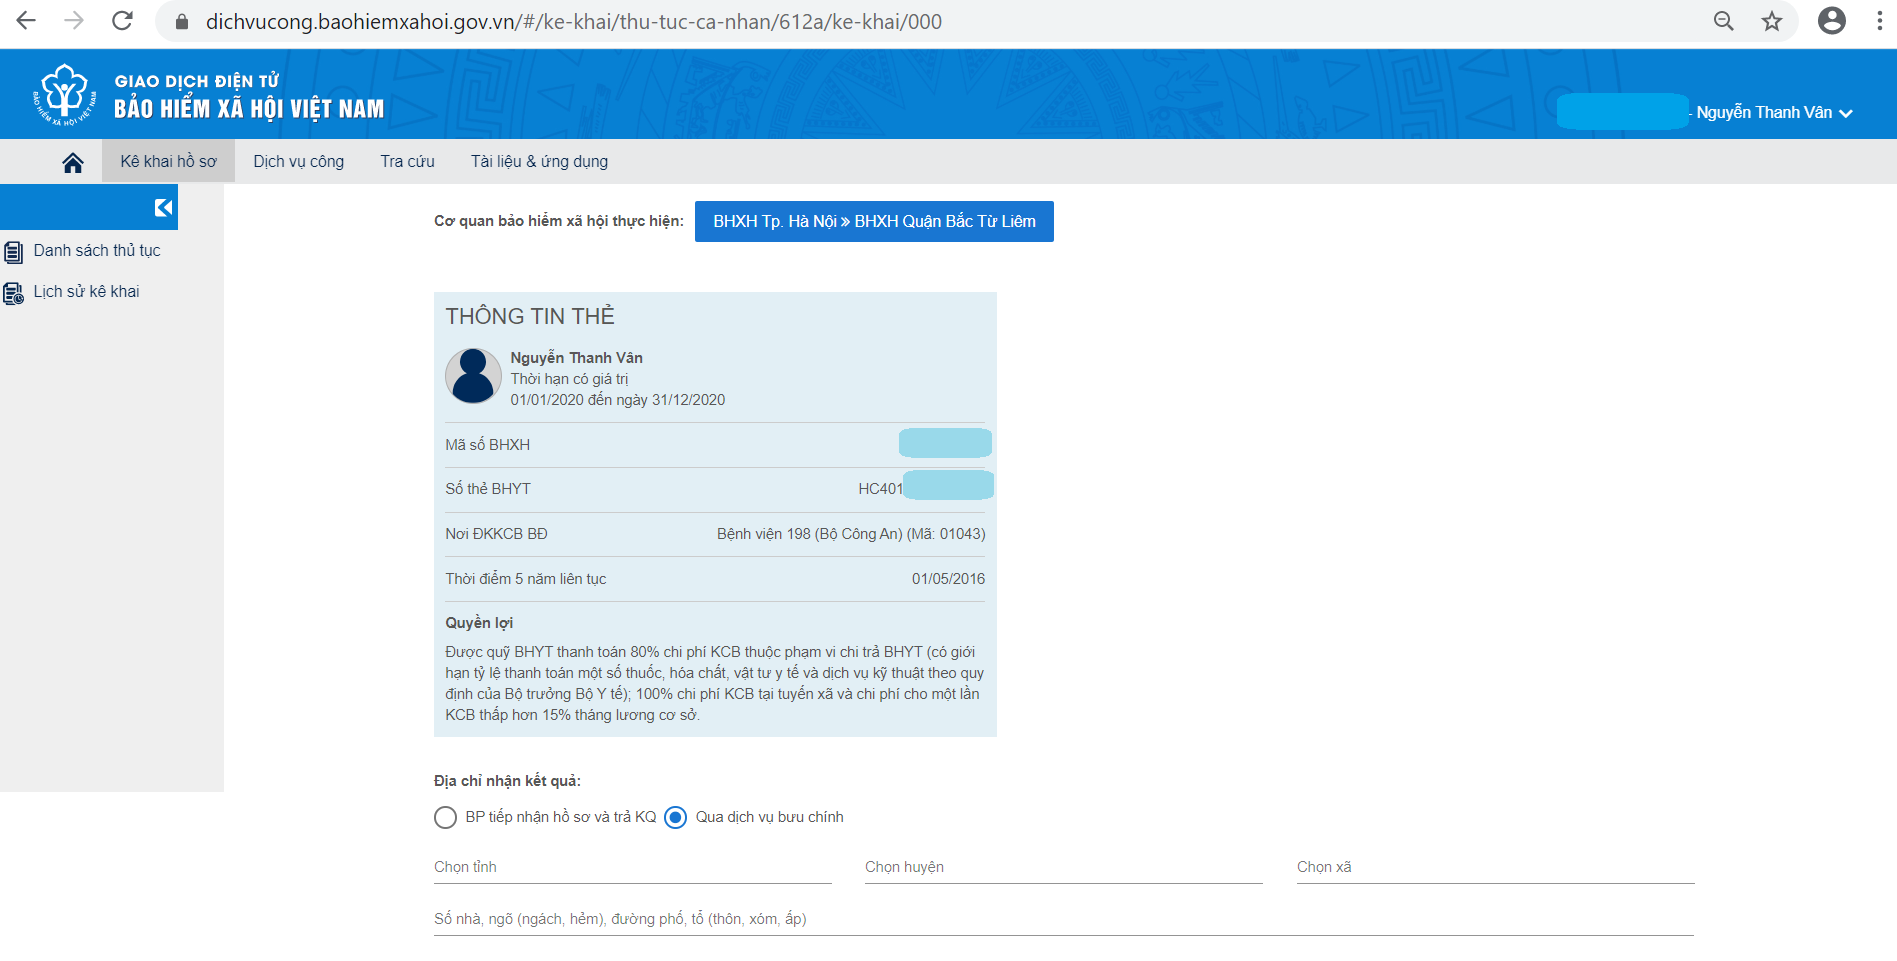Open Danh sách thủ tục link
Image resolution: width=1897 pixels, height=961 pixels.
pos(97,251)
